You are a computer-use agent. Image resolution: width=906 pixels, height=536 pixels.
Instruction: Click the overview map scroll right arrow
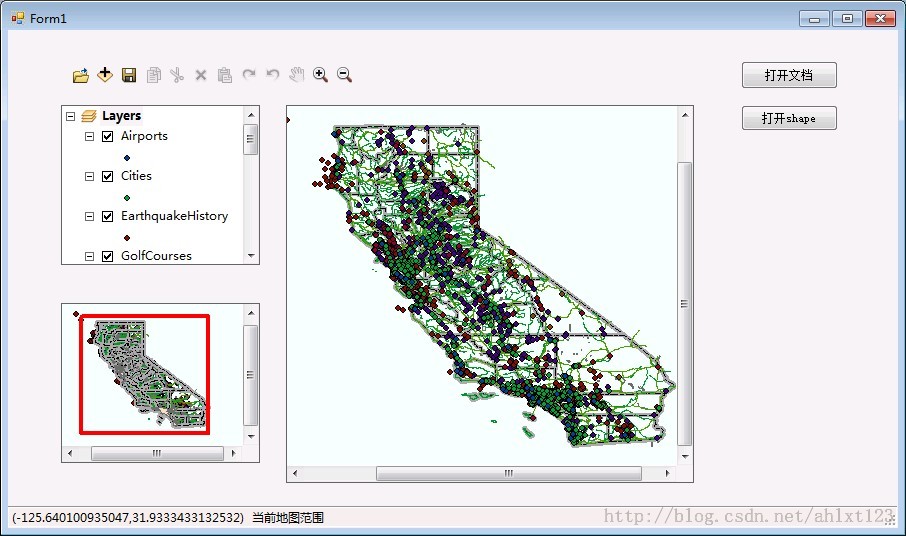(233, 453)
